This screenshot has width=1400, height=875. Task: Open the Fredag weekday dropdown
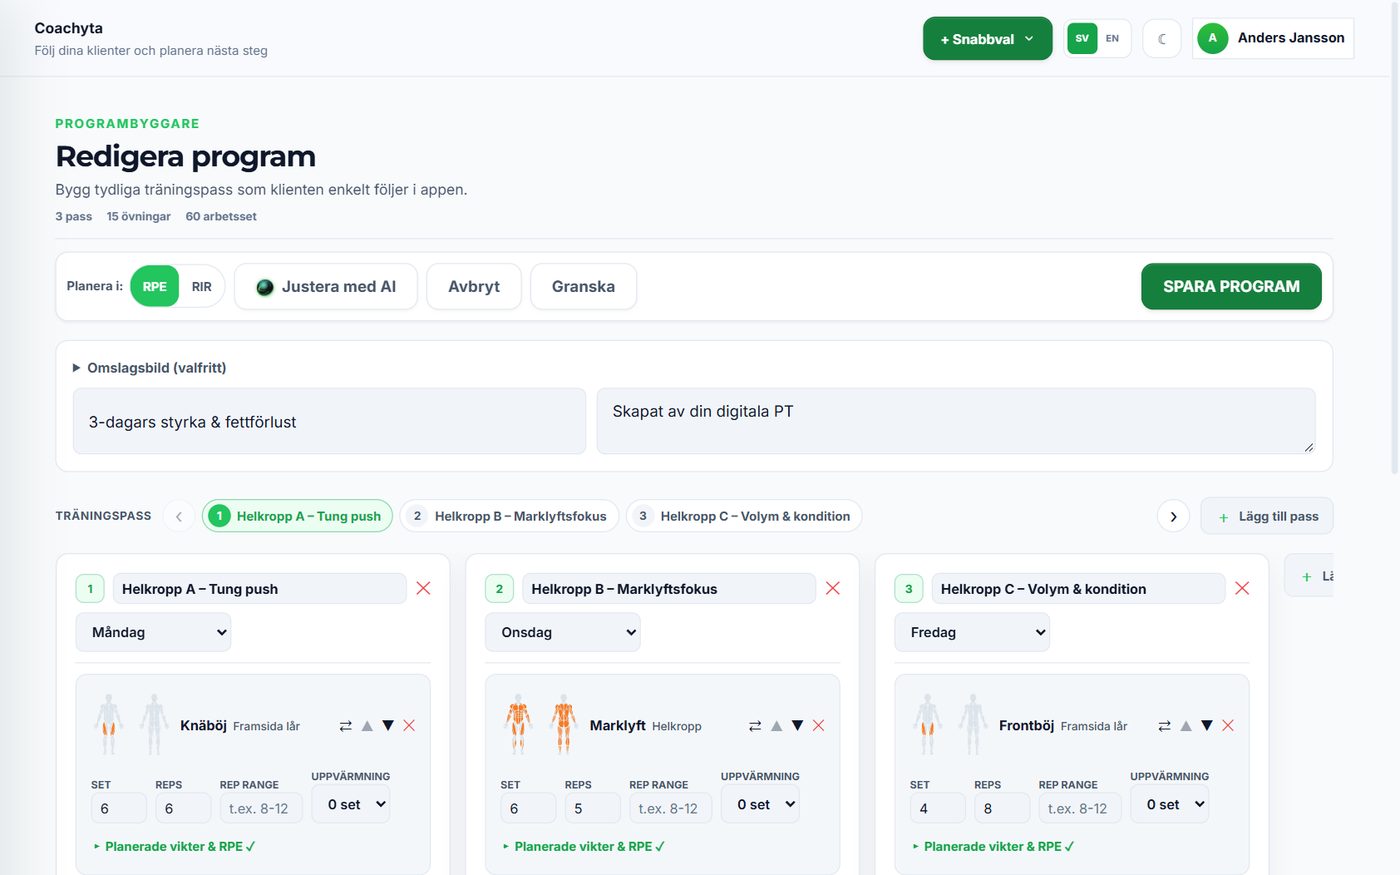(x=972, y=632)
